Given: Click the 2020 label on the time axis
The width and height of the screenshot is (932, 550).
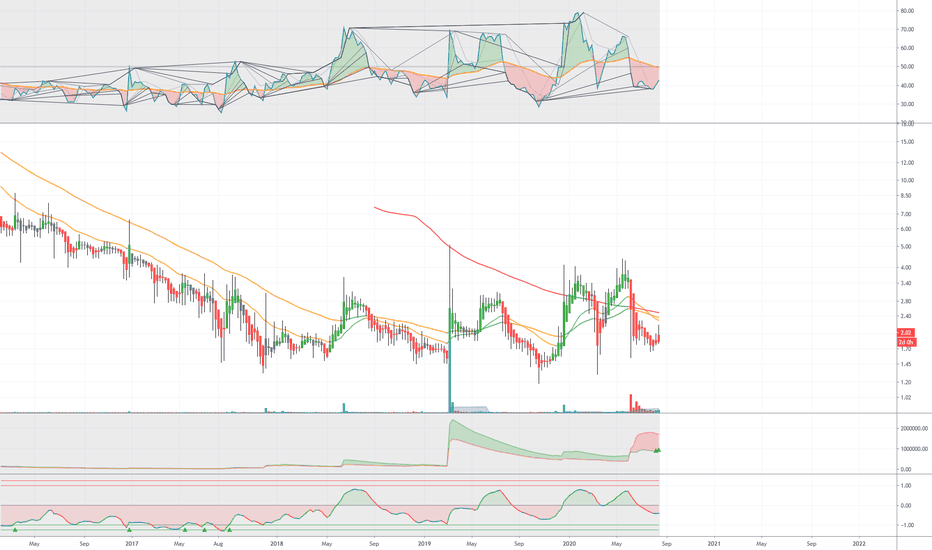Looking at the screenshot, I should (569, 543).
